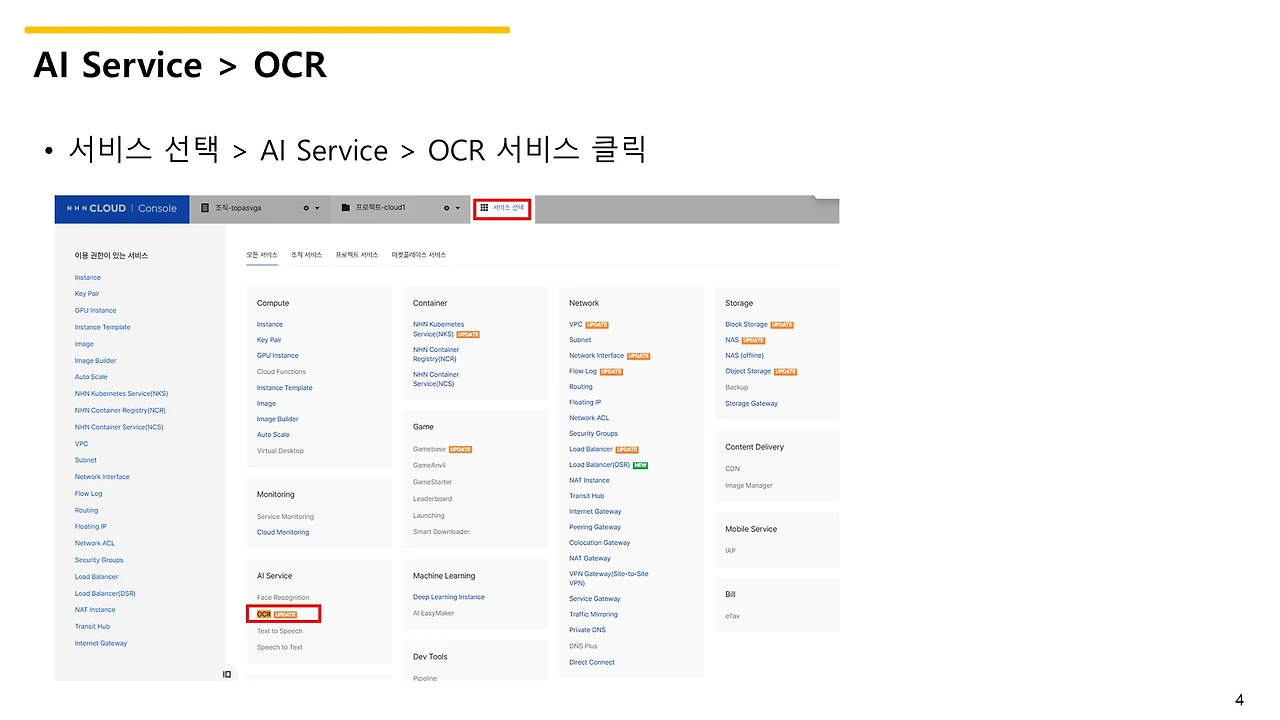Open NAS (offline) in the Storage card
Image resolution: width=1280 pixels, height=720 pixels.
coord(745,355)
